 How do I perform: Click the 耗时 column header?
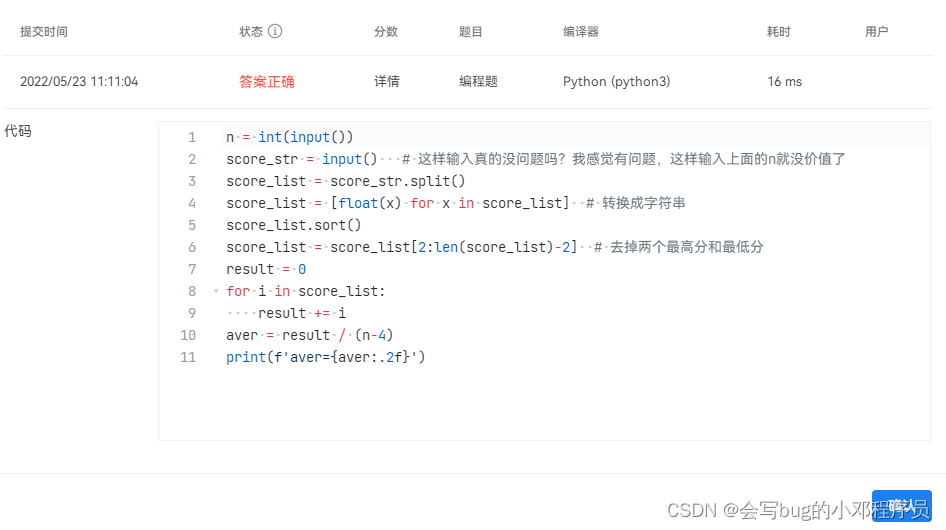coord(779,31)
